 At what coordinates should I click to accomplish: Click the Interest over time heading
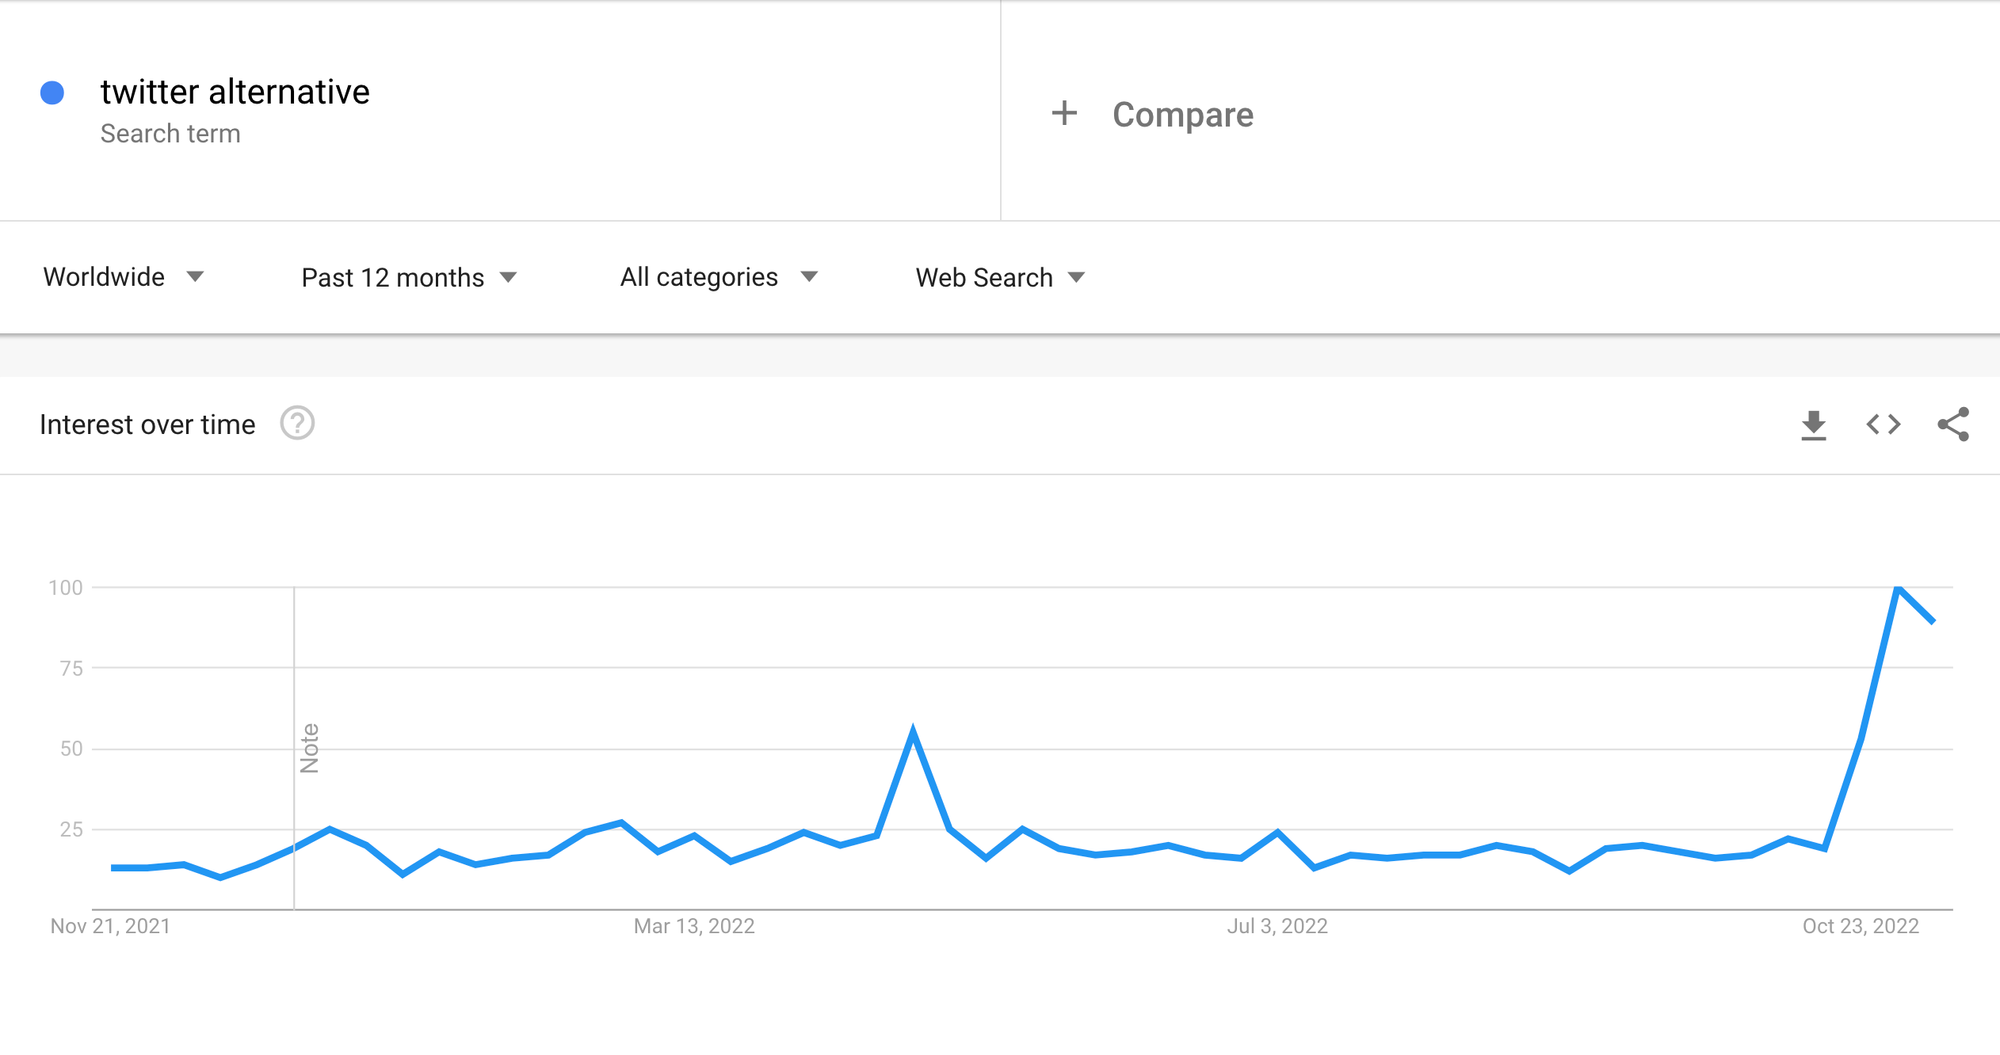pos(147,425)
